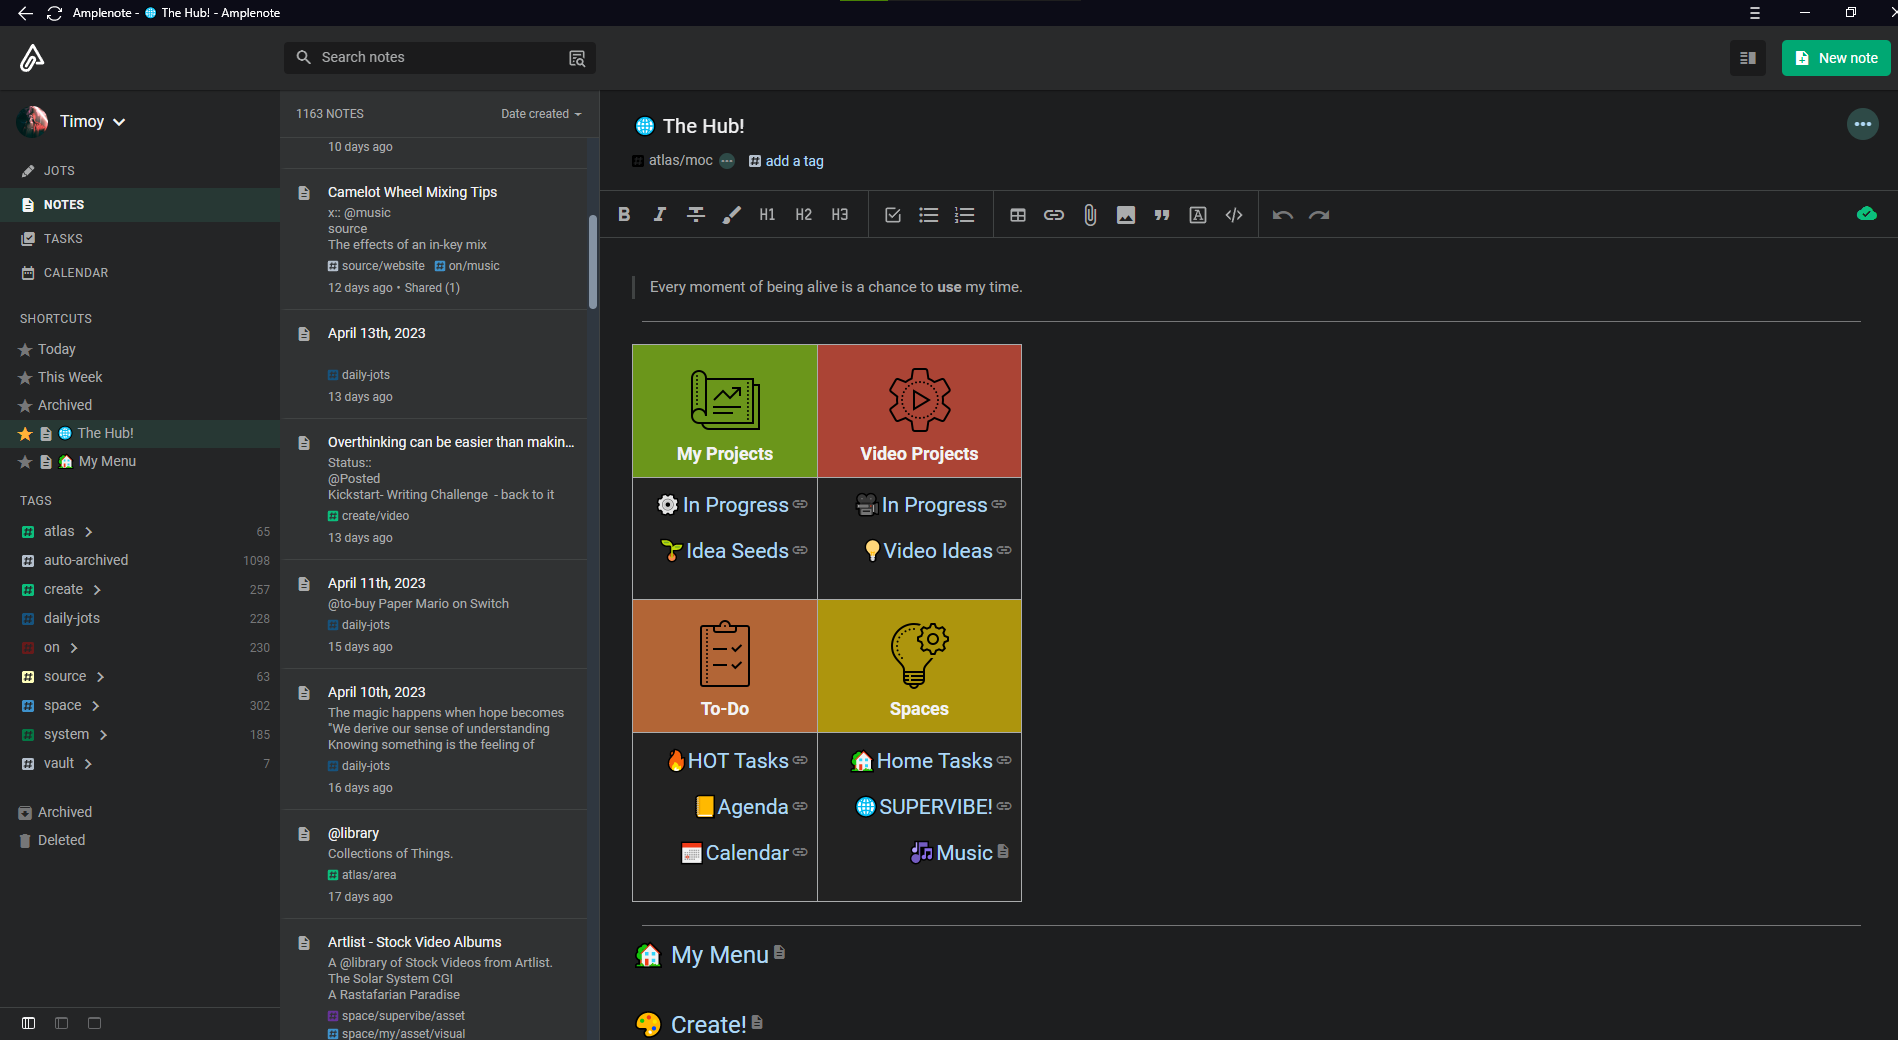The height and width of the screenshot is (1040, 1898).
Task: Click the undo arrow in the toolbar
Action: point(1282,214)
